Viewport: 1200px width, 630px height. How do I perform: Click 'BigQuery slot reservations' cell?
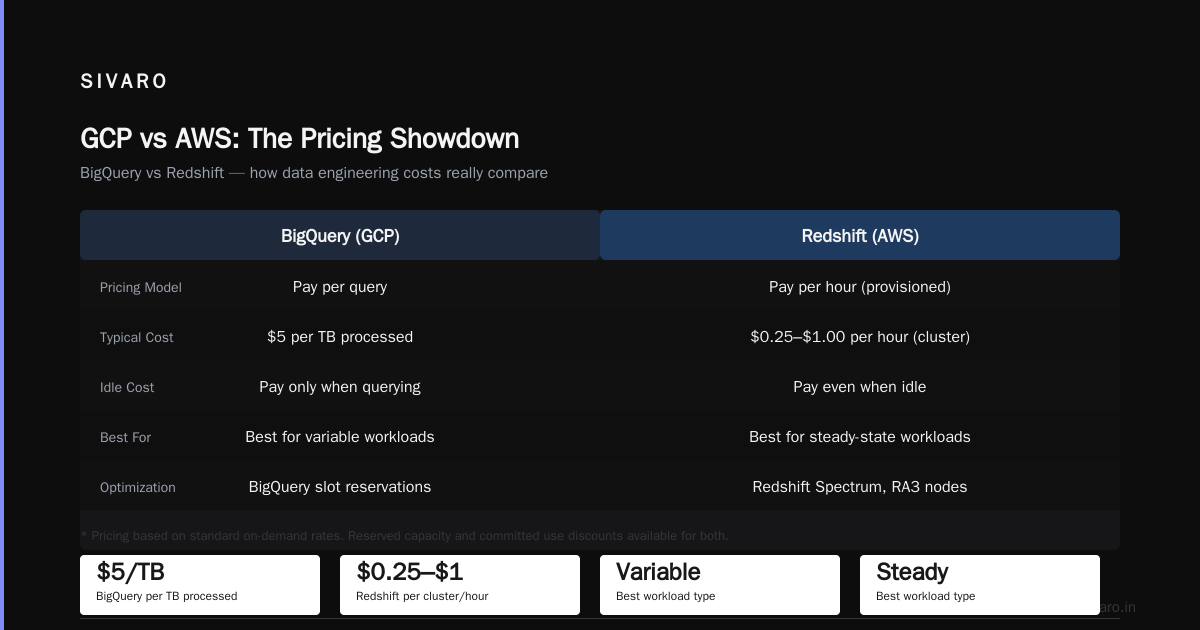click(340, 487)
